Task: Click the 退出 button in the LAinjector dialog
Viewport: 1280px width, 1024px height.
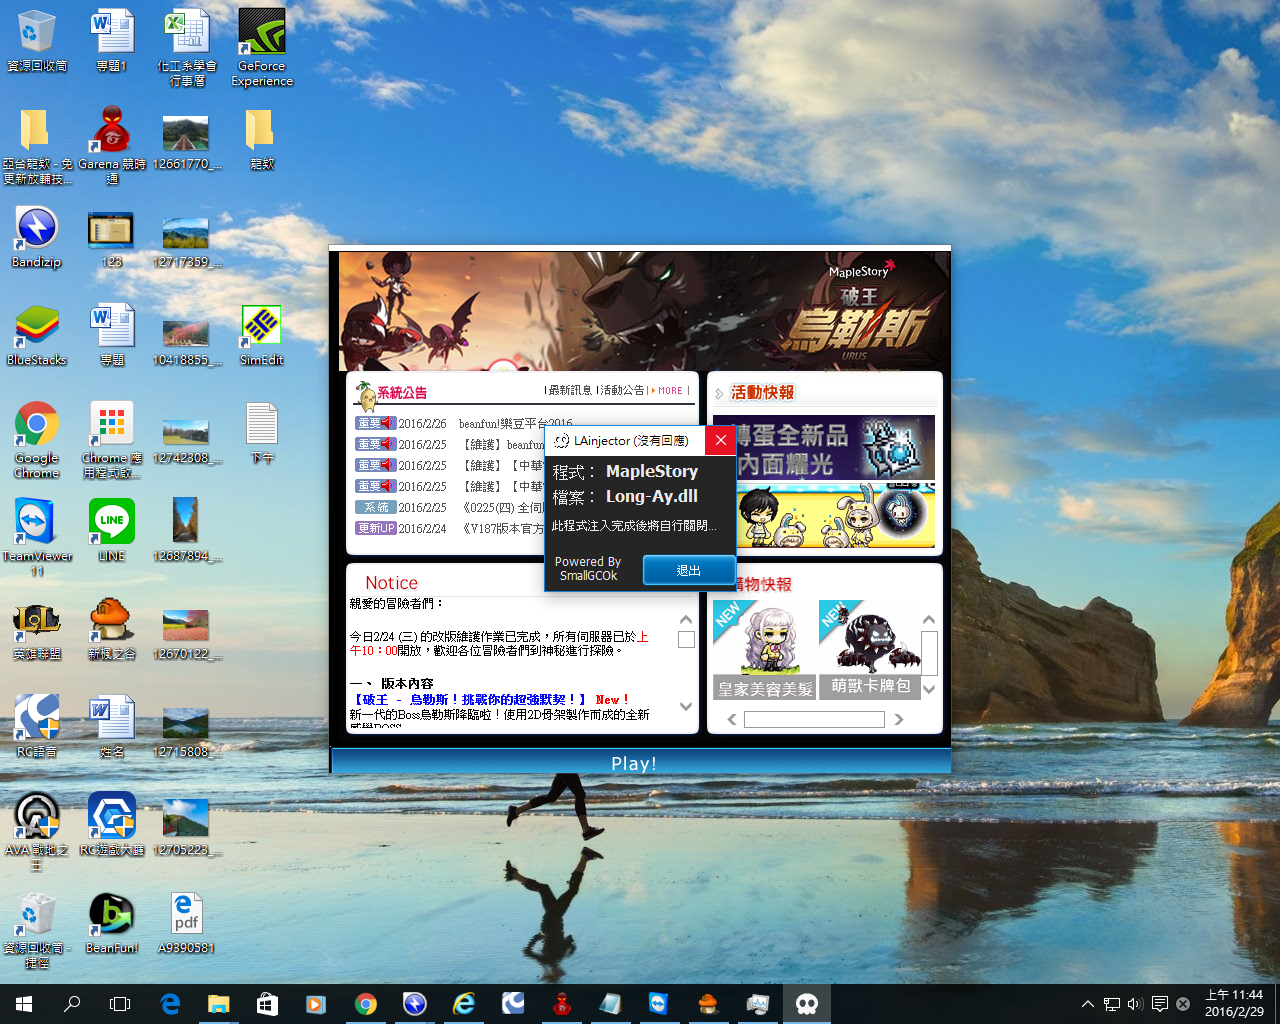Action: (688, 570)
